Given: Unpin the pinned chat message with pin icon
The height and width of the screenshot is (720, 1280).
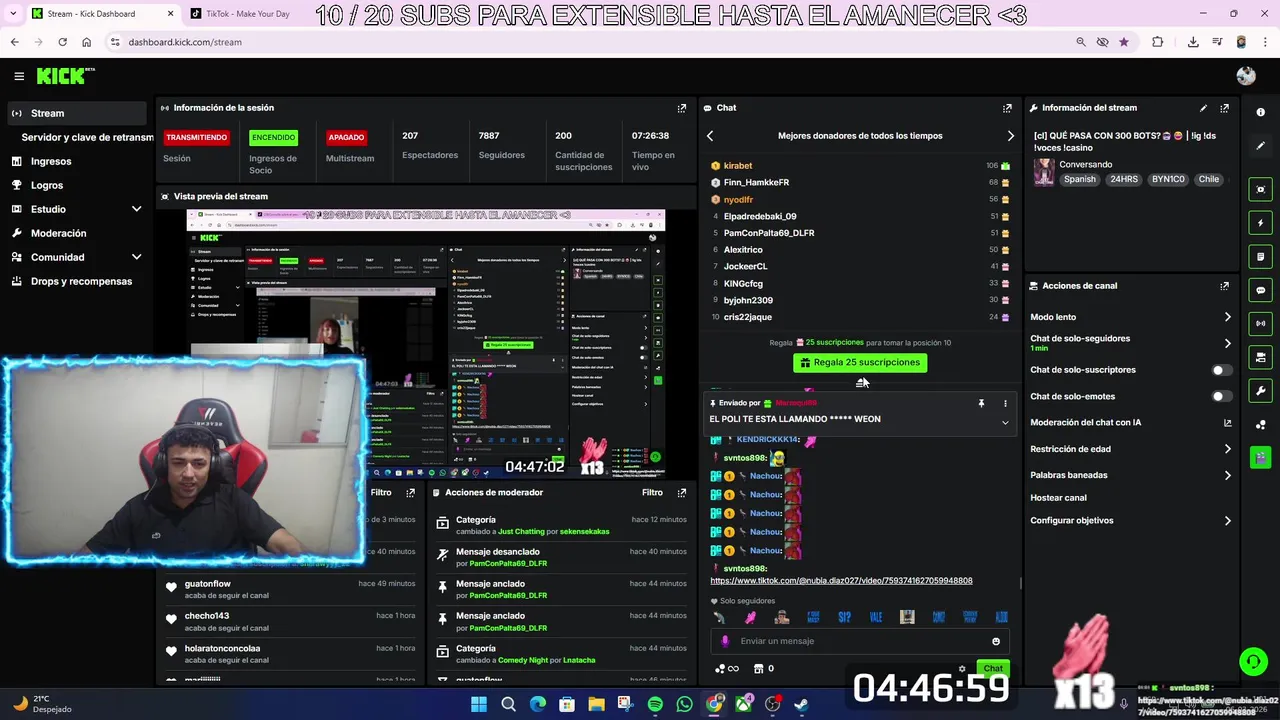Looking at the screenshot, I should pyautogui.click(x=981, y=403).
